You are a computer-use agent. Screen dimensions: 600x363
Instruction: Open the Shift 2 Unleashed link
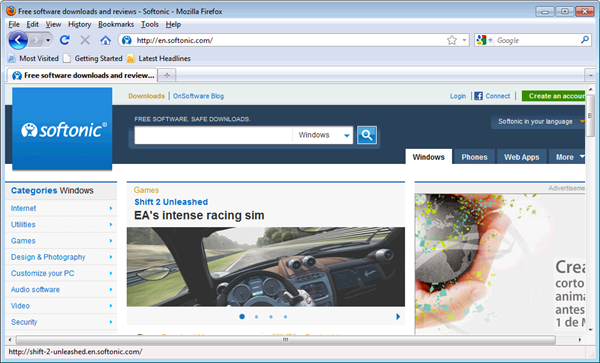[x=171, y=202]
